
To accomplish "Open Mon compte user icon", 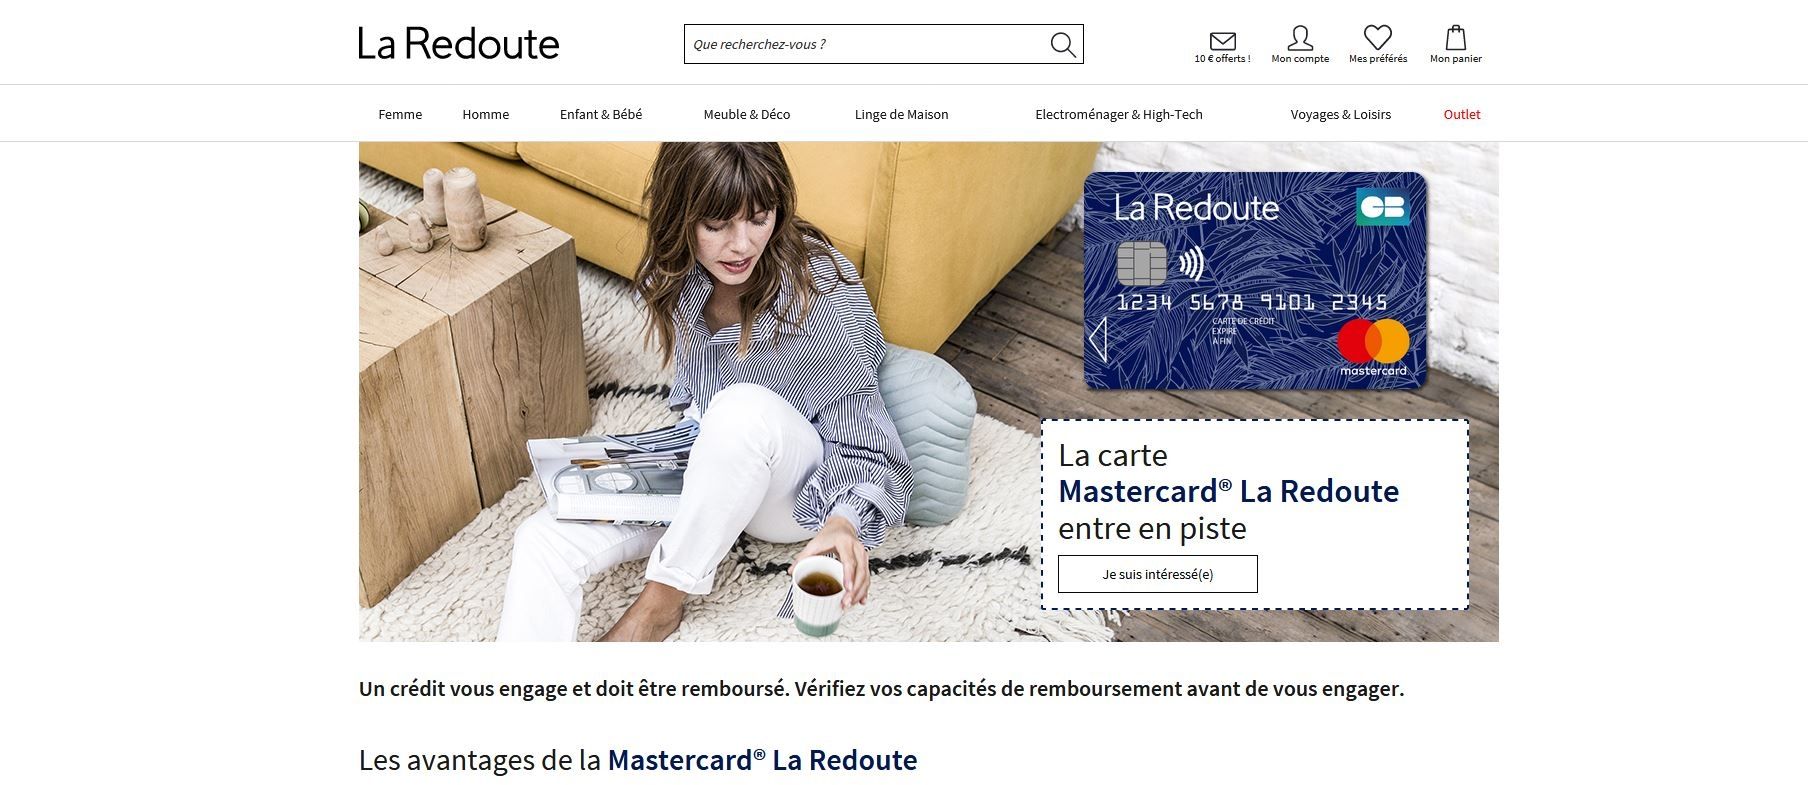I will pos(1300,38).
